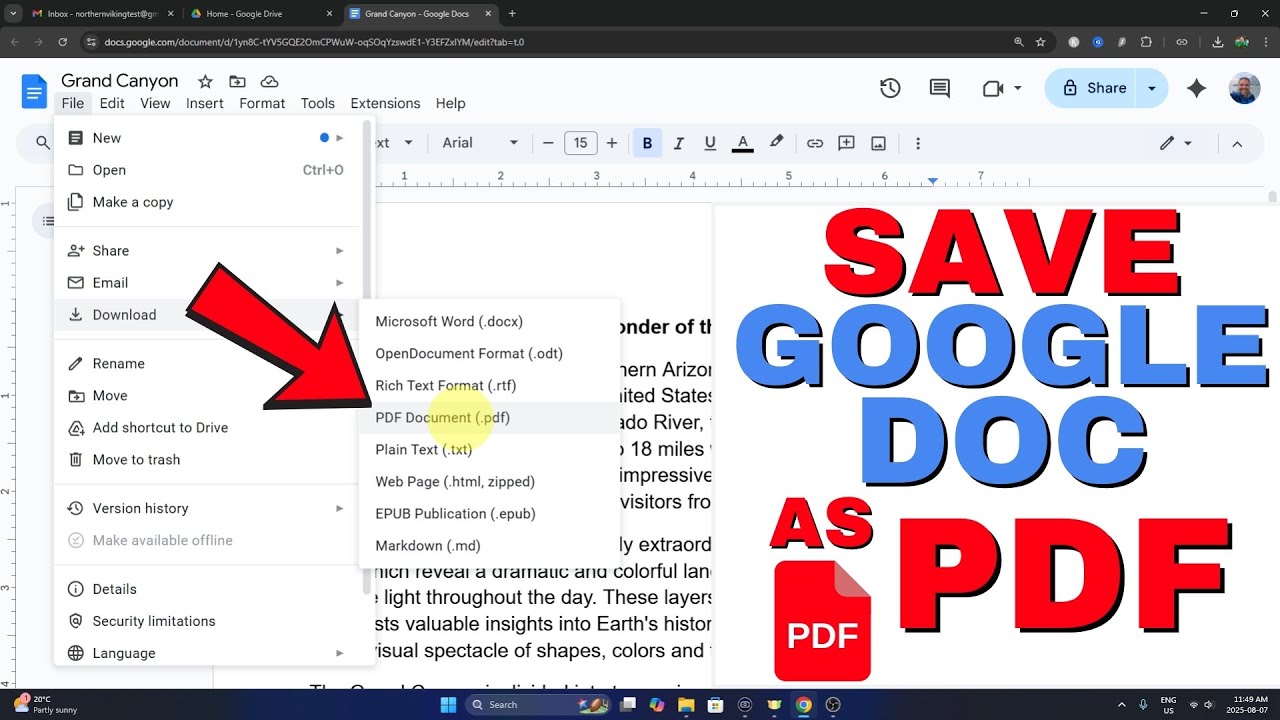Image resolution: width=1280 pixels, height=720 pixels.
Task: Click the insert image toolbar icon
Action: (x=878, y=143)
